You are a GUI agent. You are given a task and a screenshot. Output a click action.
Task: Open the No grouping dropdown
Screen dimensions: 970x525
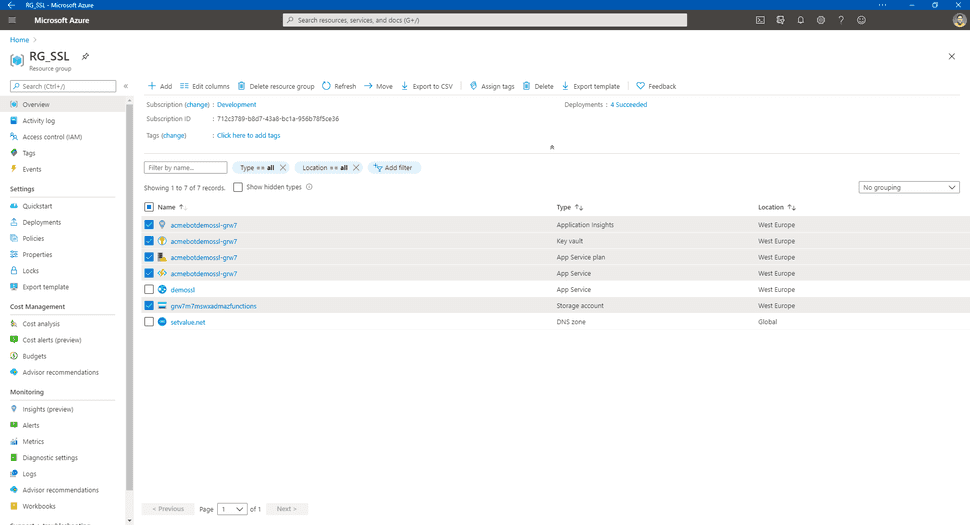909,187
